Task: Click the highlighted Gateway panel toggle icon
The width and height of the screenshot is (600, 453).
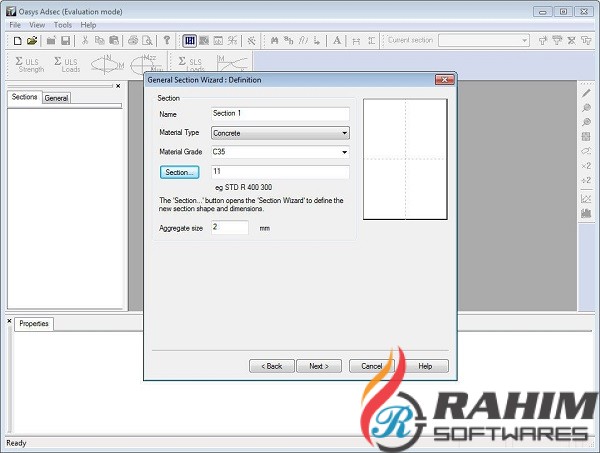Action: click(190, 41)
